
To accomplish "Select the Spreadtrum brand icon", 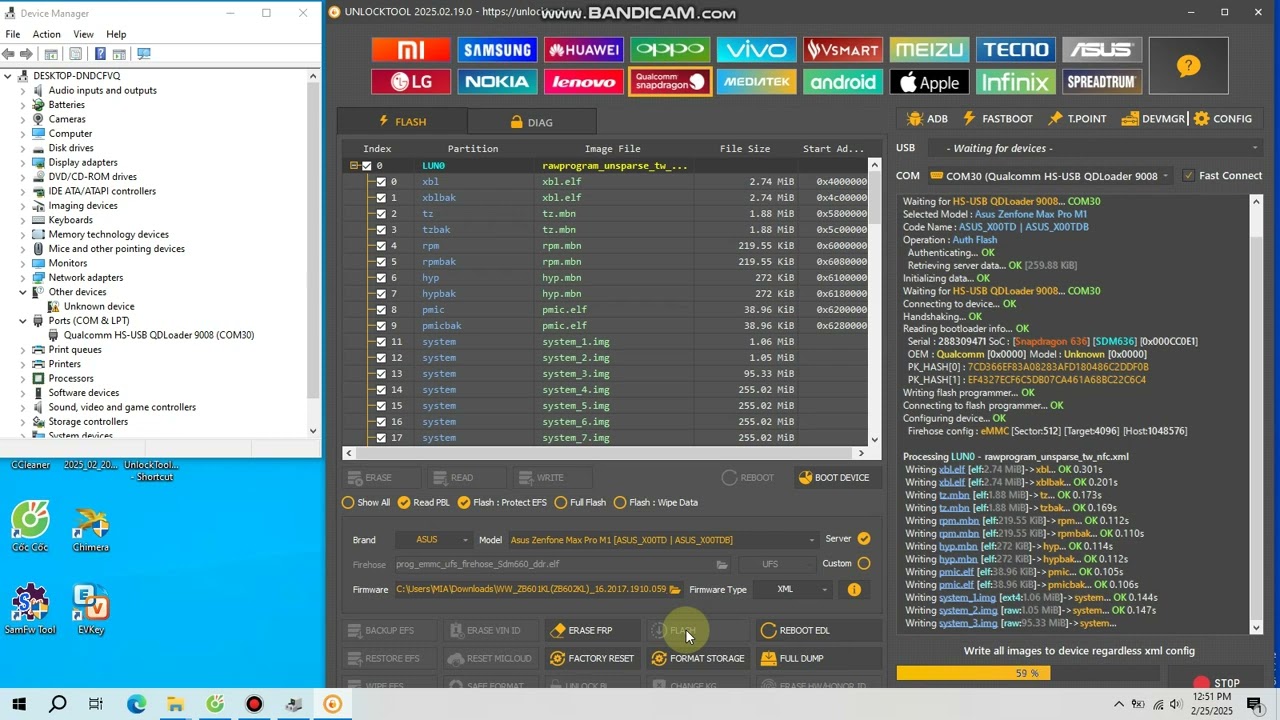I will (1102, 82).
